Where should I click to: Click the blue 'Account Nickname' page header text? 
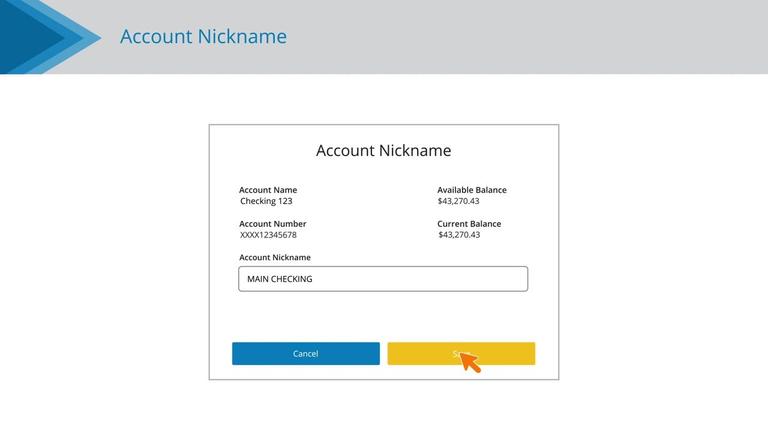coord(203,36)
